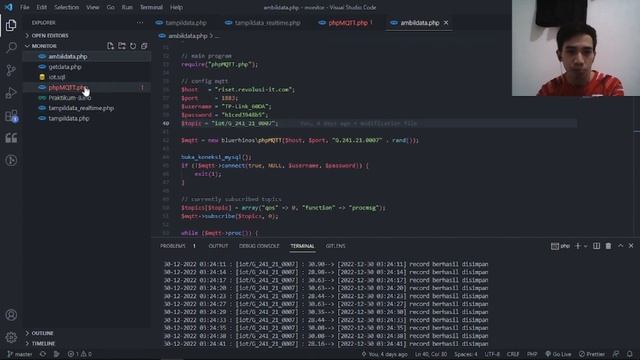Open the File menu
The width and height of the screenshot is (640, 360).
25,7
